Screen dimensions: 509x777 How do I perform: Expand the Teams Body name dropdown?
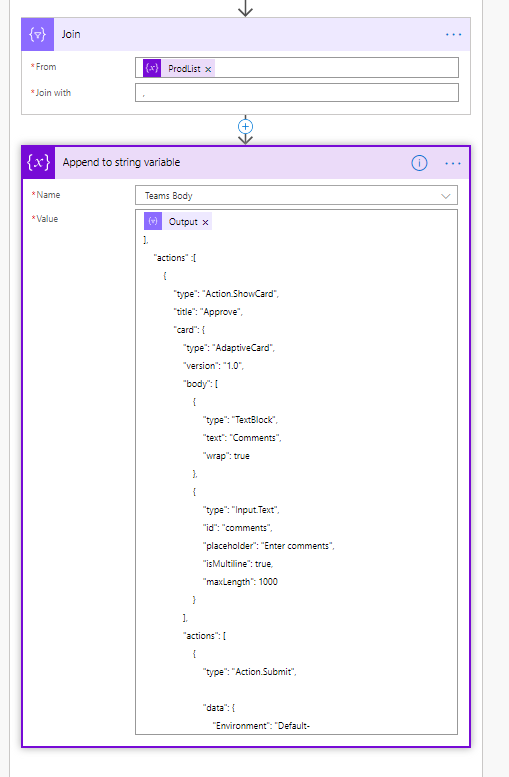point(296,195)
